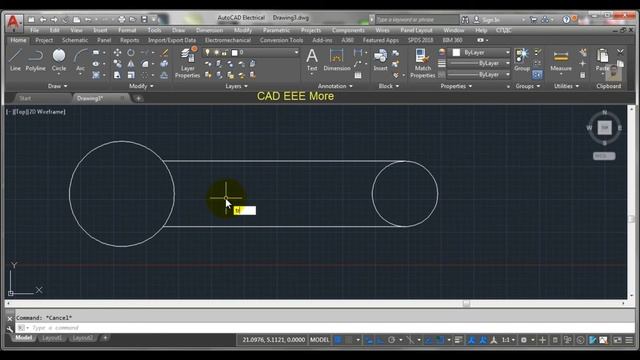
Task: Toggle MODEL space button in status bar
Action: coord(319,340)
